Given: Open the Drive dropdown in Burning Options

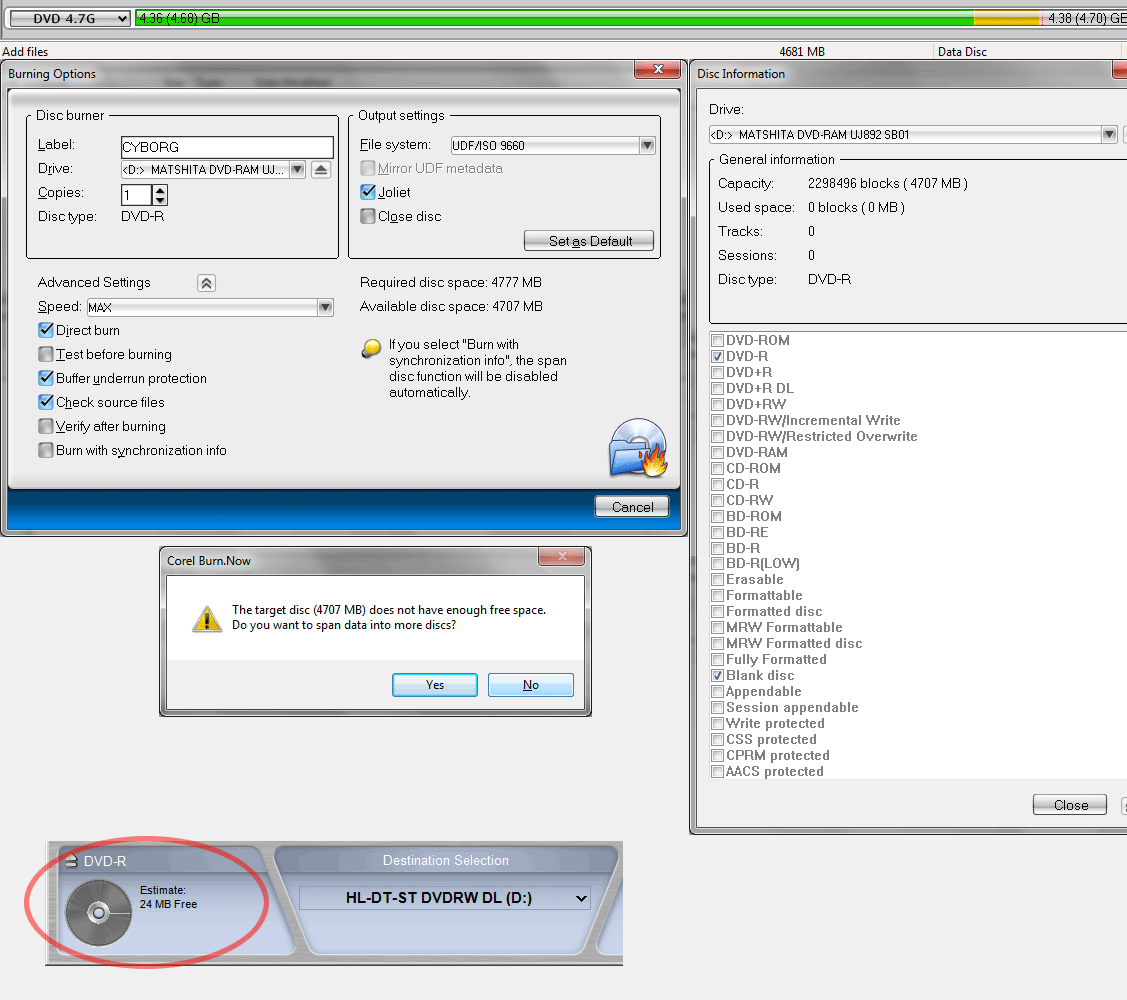Looking at the screenshot, I should point(213,170).
